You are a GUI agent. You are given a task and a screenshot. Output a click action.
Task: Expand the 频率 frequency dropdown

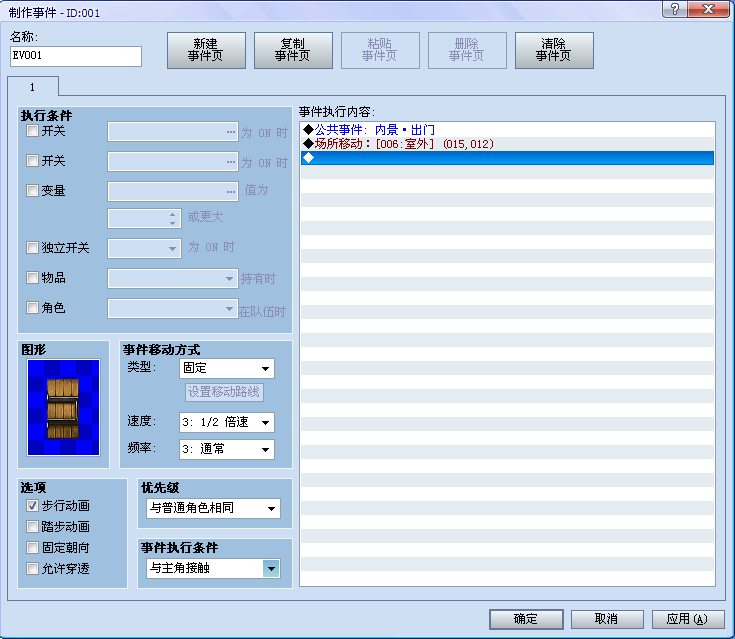point(226,449)
